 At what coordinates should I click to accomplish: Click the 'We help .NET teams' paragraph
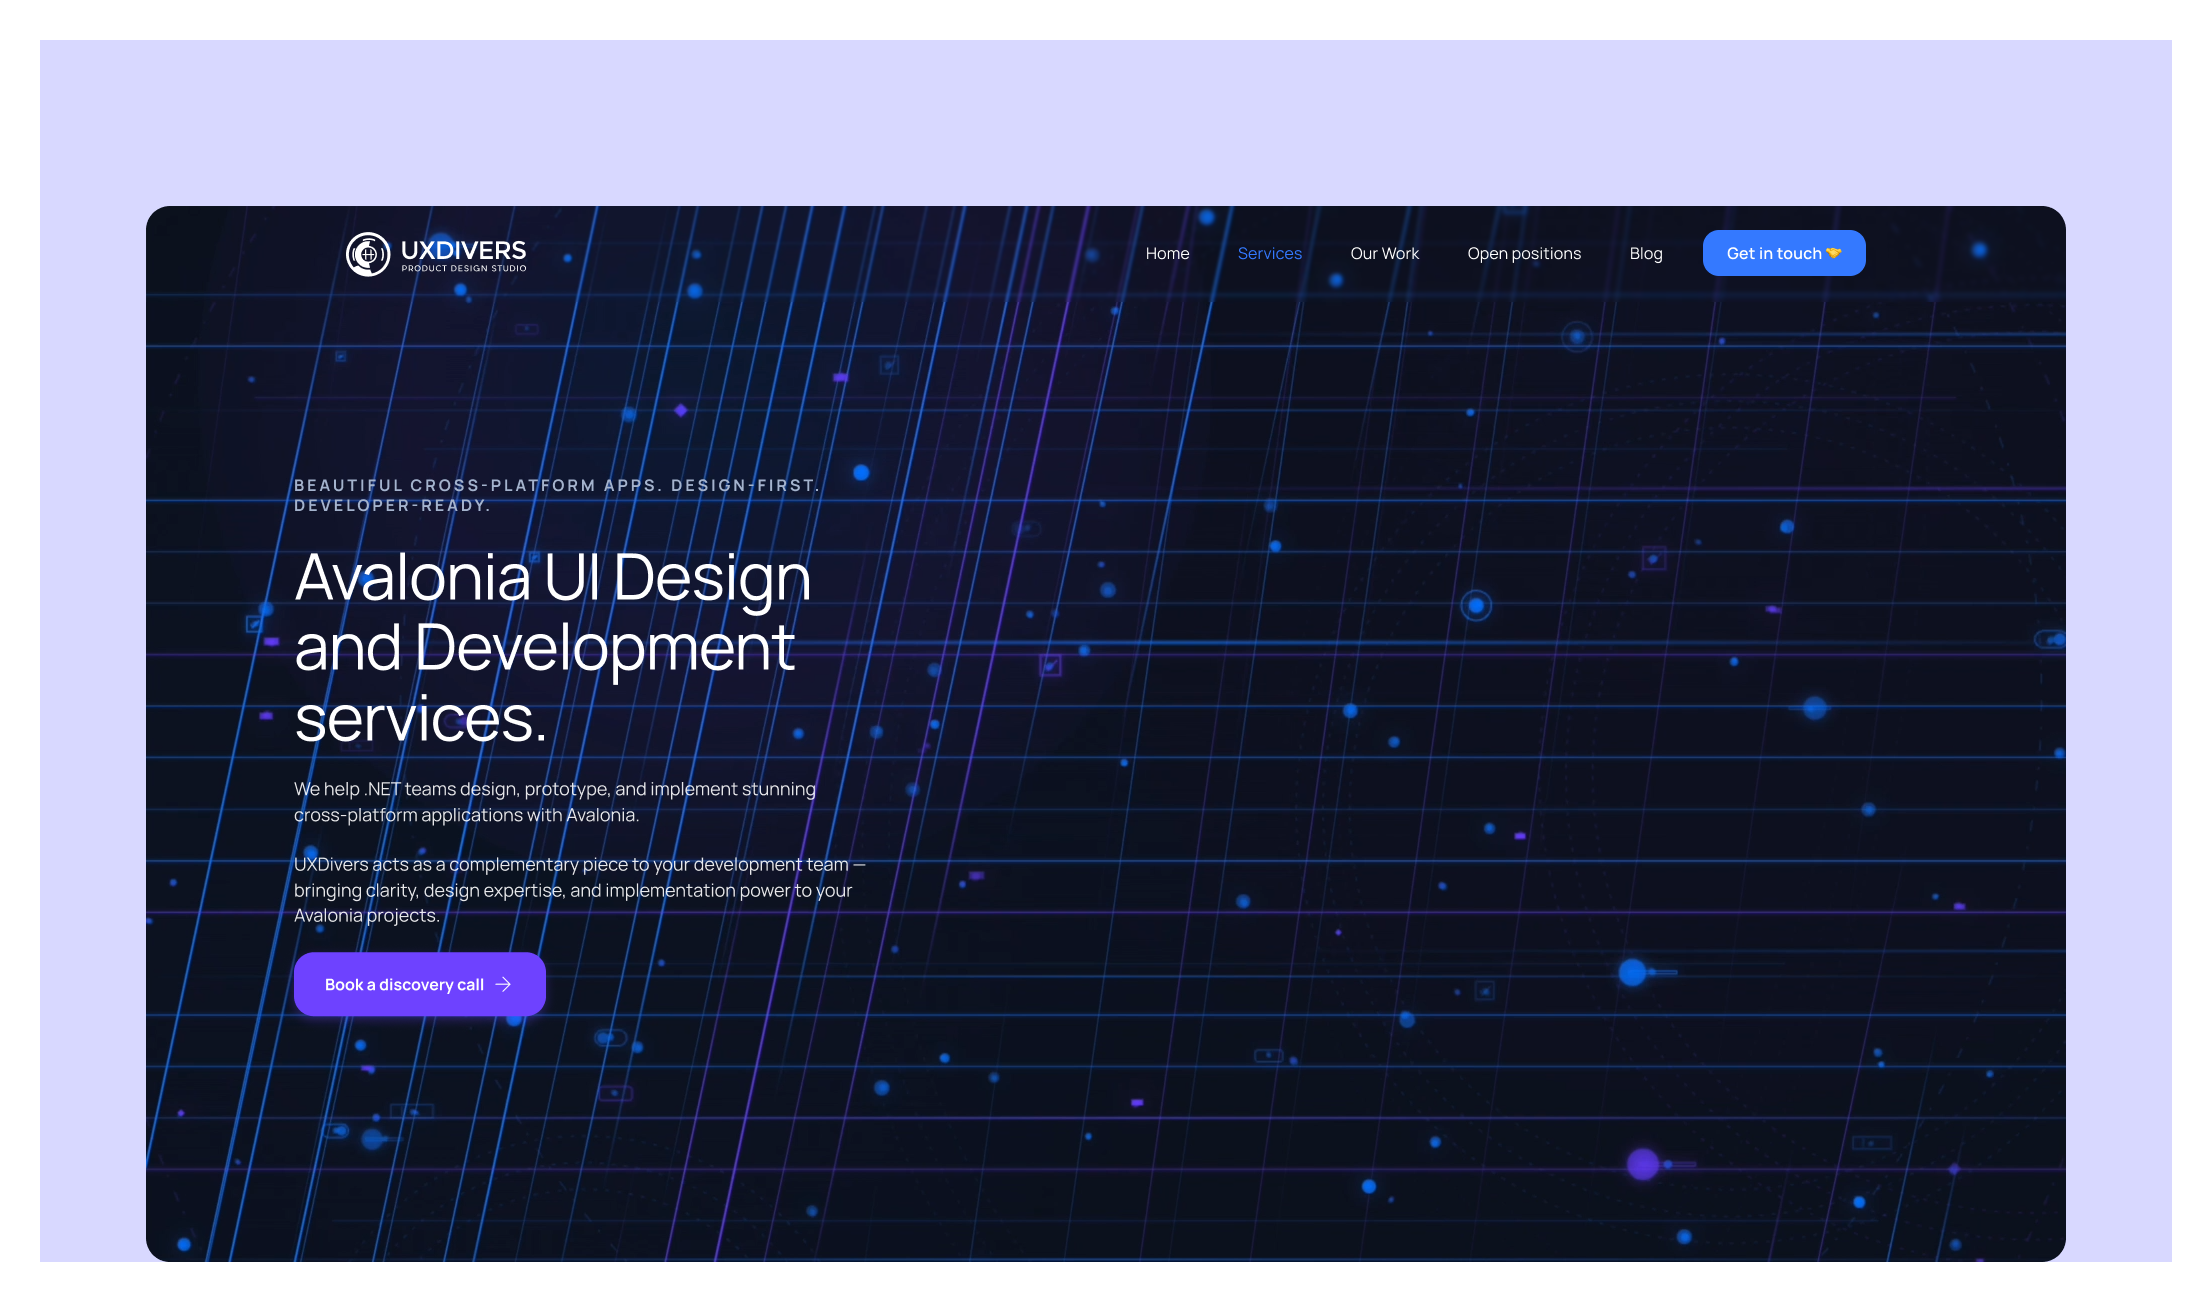(x=554, y=802)
